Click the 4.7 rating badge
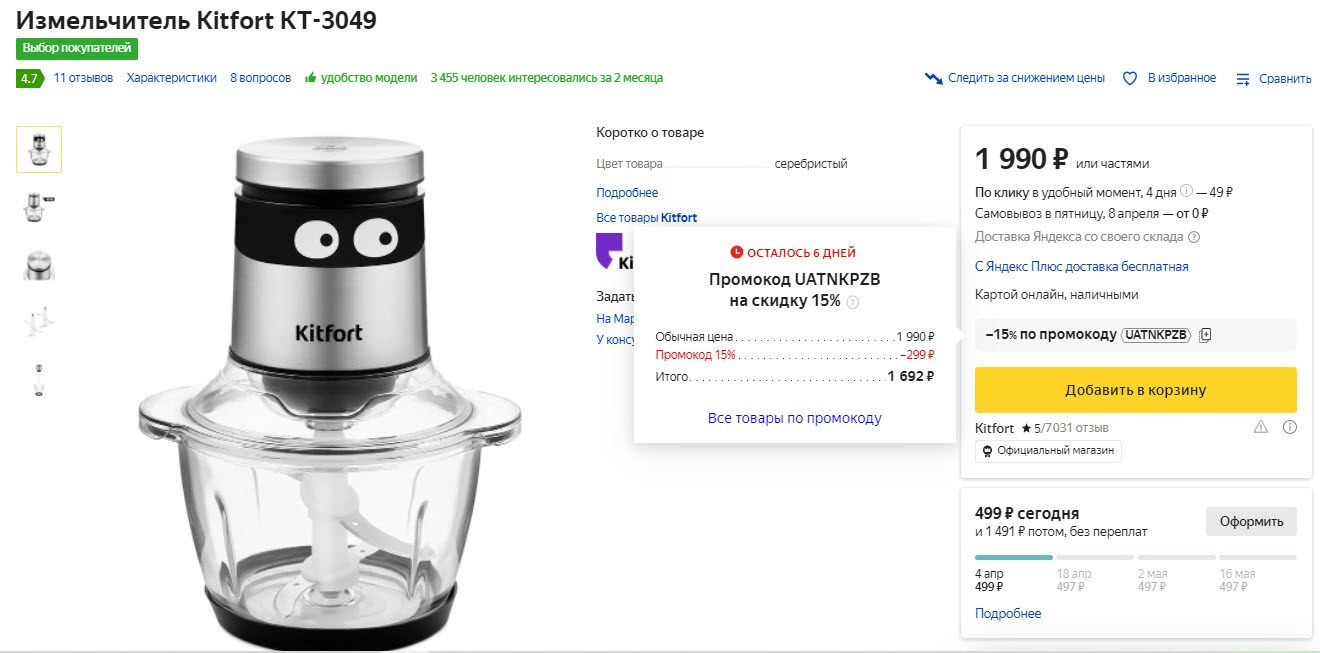Viewport: 1320px width, 653px height. pos(28,78)
